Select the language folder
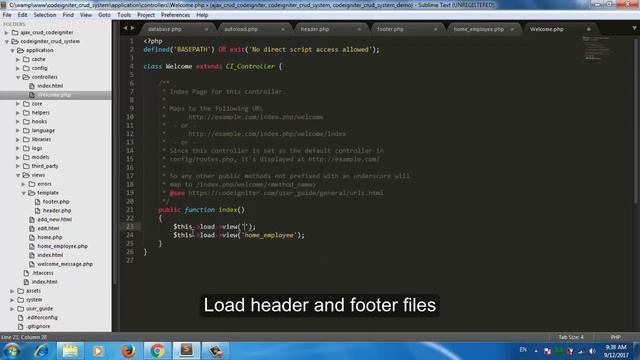640x360 pixels. point(43,131)
